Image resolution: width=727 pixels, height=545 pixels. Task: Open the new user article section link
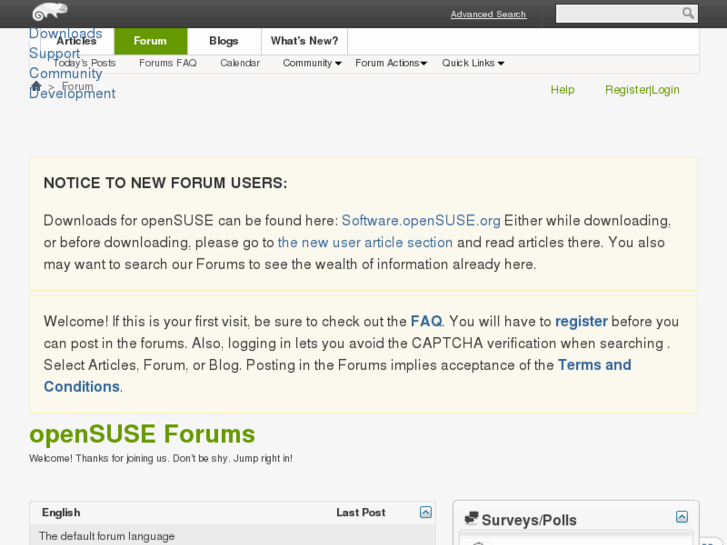tap(365, 242)
